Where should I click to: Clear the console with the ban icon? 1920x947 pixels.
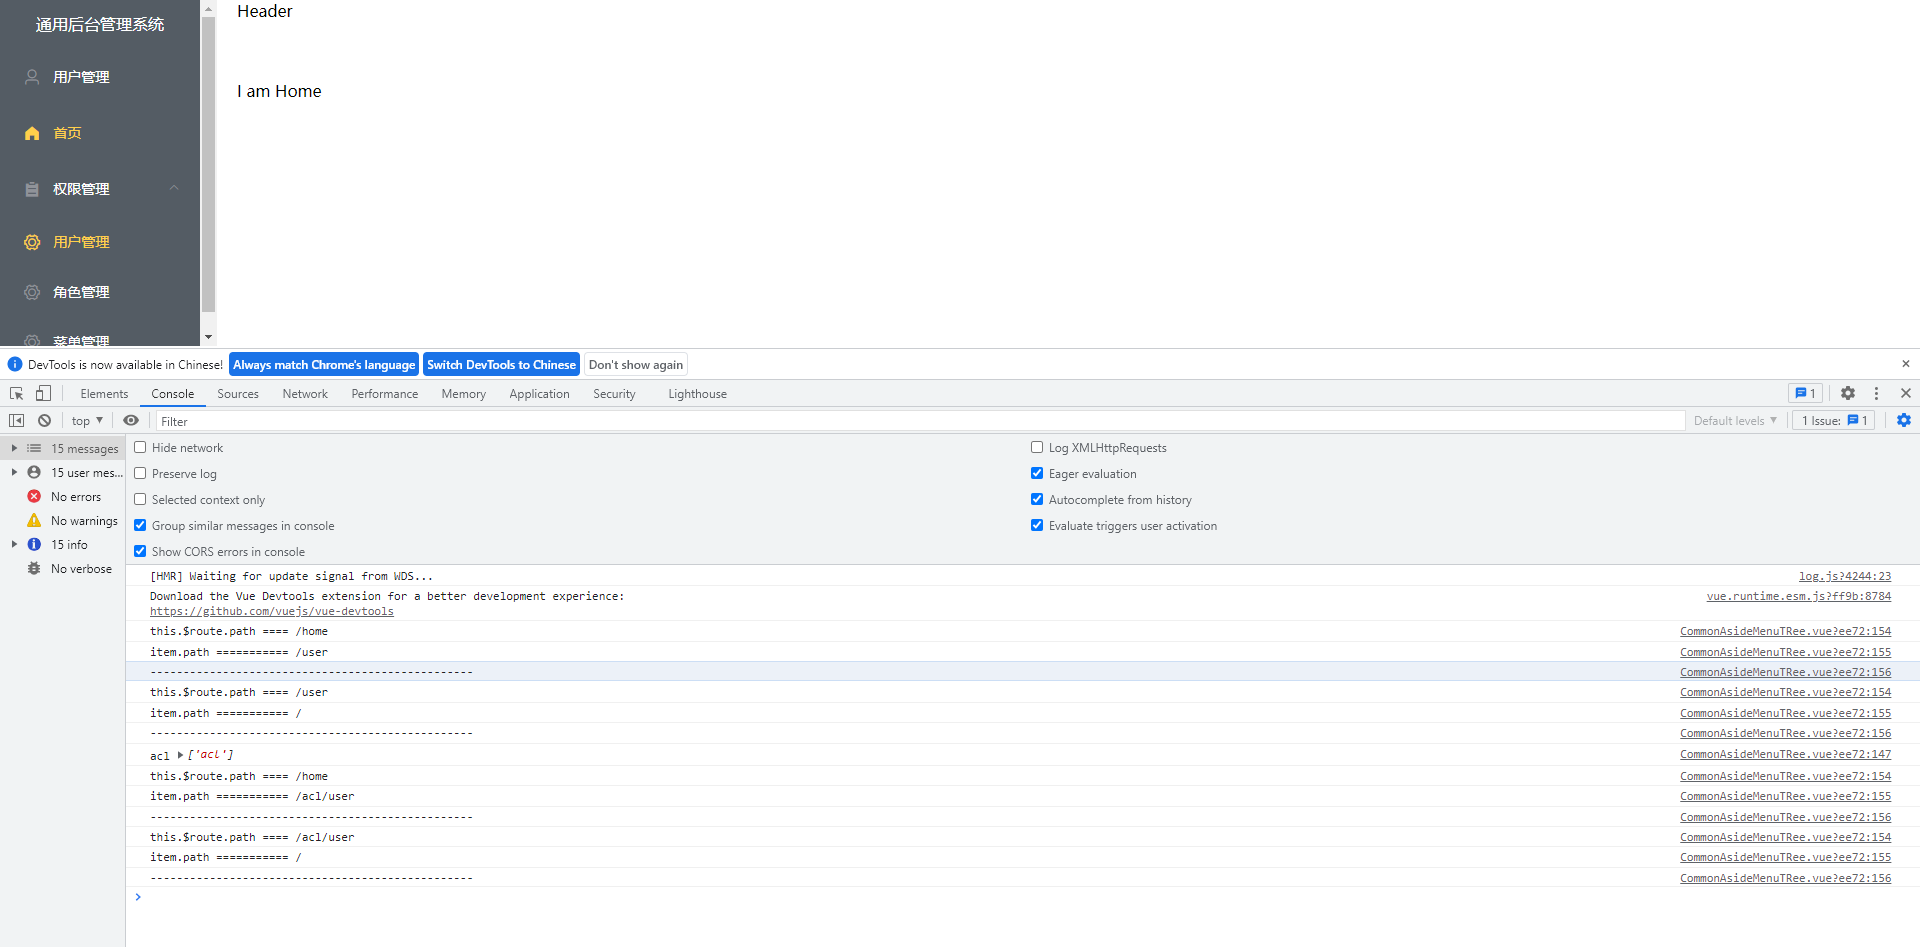tap(44, 420)
